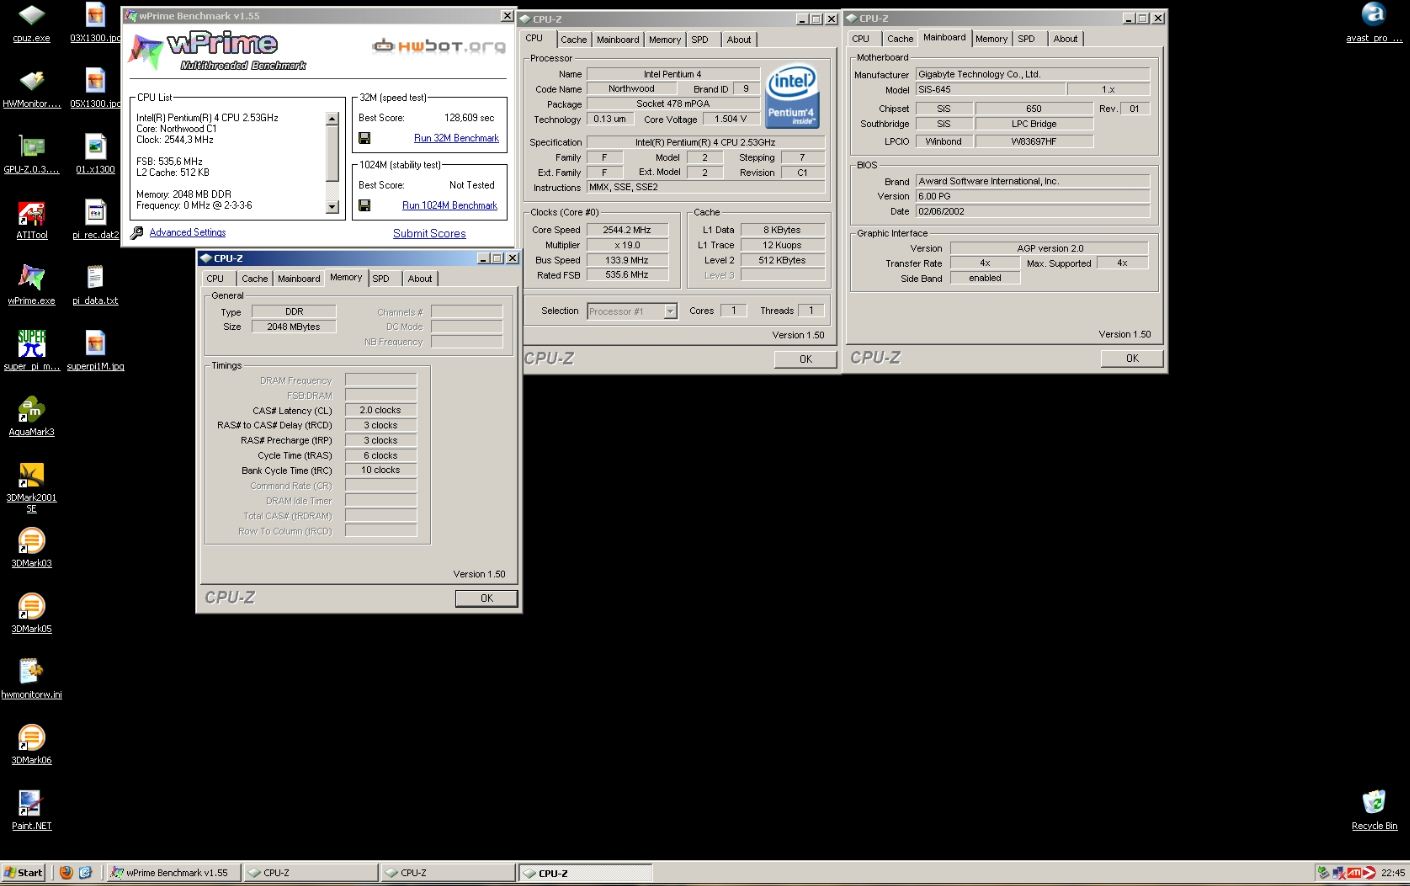Click the Run 1024M Benchmark link
Screen dimensions: 1410x886
pos(449,205)
